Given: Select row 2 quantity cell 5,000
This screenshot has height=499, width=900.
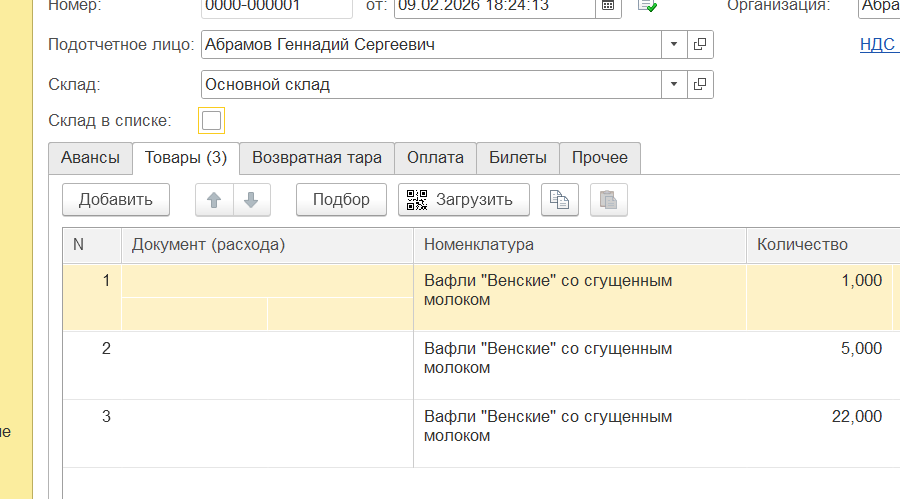Looking at the screenshot, I should pos(820,349).
